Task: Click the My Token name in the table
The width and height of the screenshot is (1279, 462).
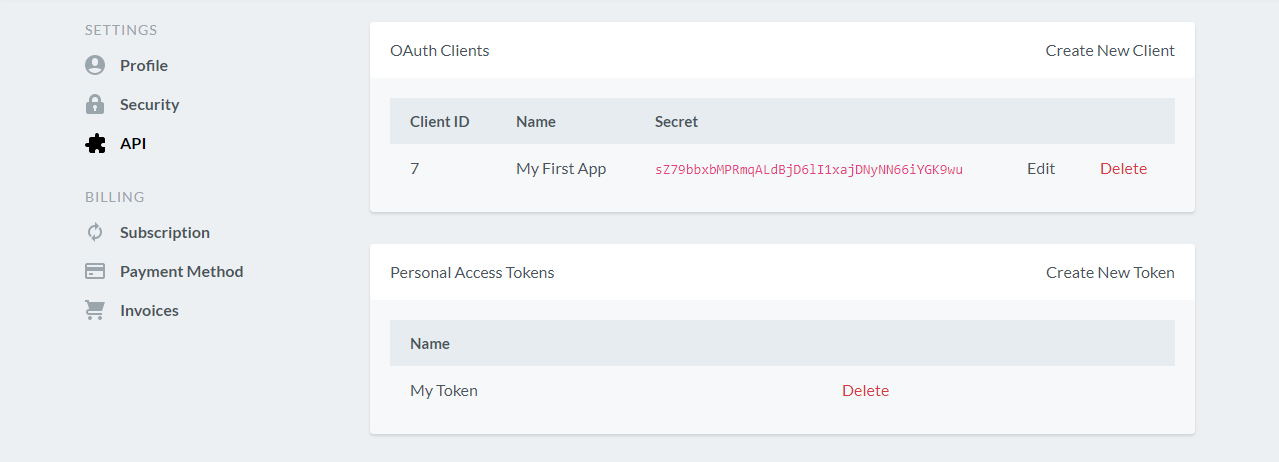Action: [x=444, y=391]
